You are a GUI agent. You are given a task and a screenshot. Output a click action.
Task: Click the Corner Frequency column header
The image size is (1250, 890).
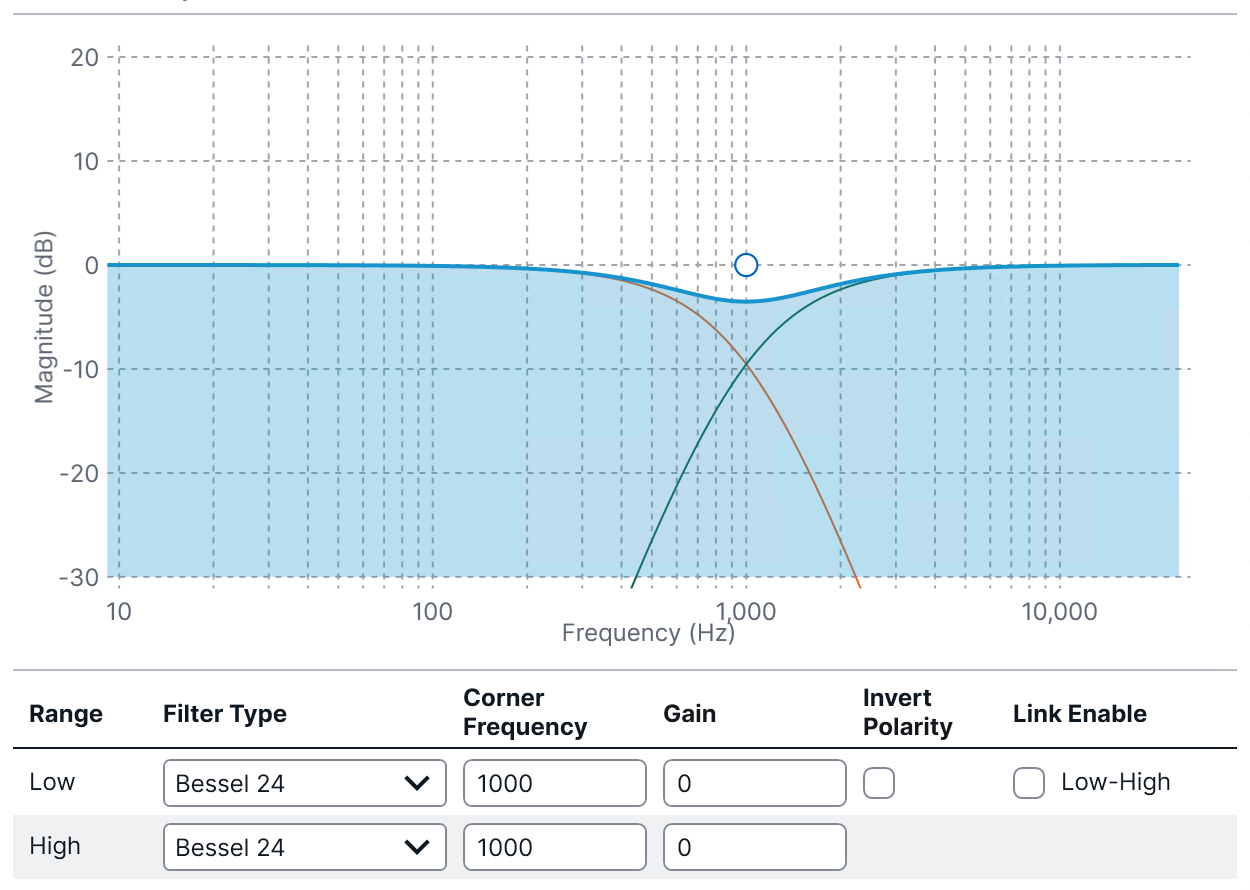click(525, 712)
